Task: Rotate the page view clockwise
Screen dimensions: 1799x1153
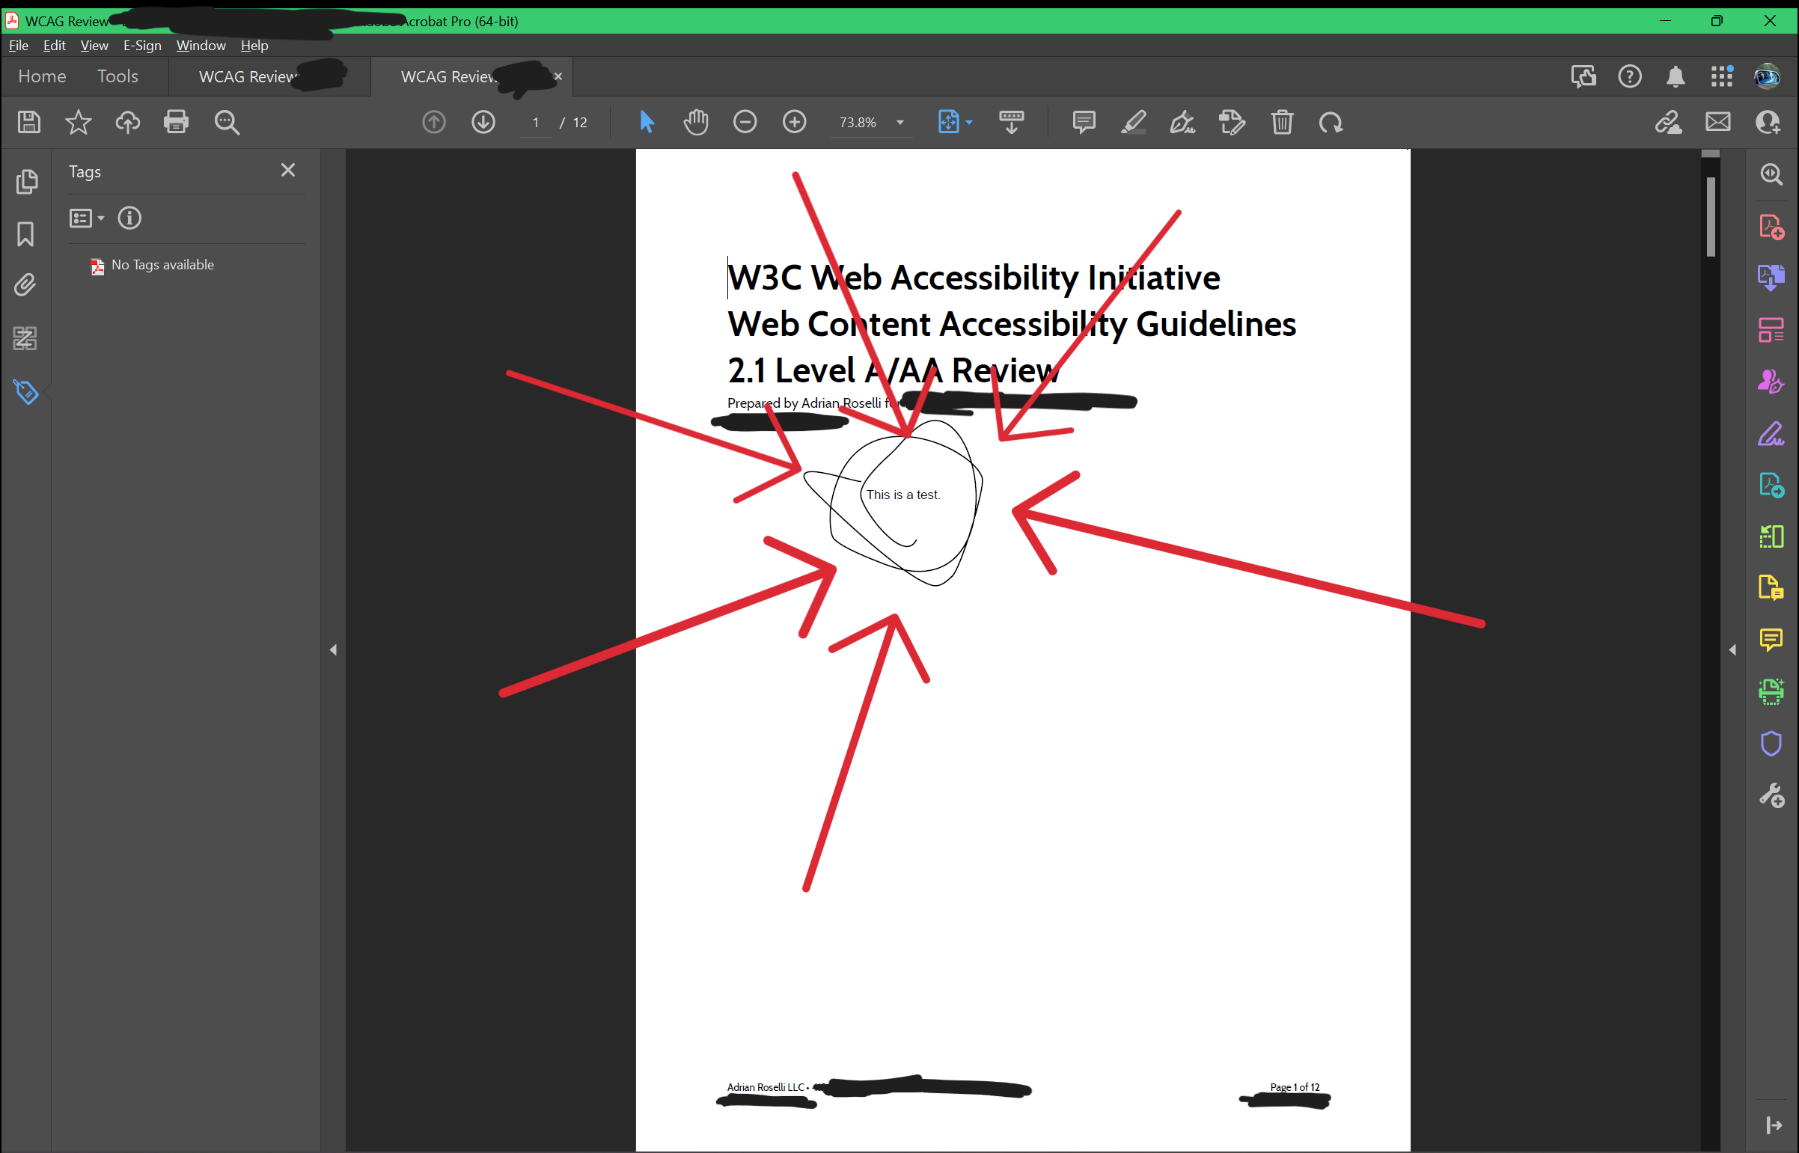Action: point(1331,122)
